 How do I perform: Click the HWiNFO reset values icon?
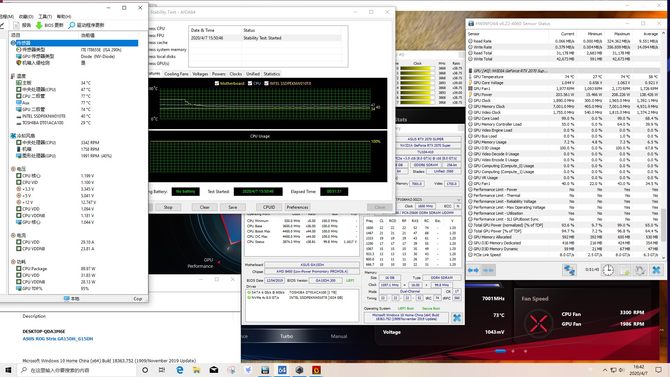[x=640, y=270]
